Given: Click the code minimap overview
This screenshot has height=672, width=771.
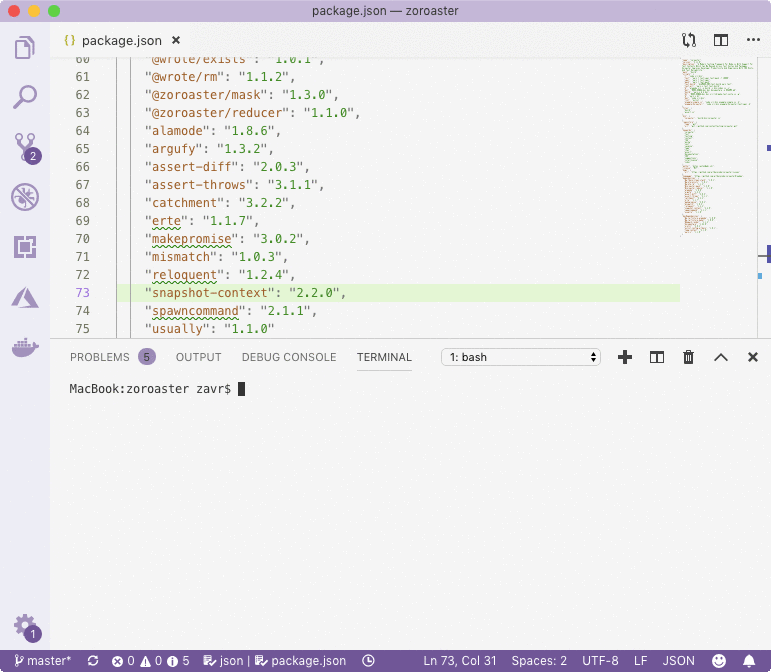Looking at the screenshot, I should click(x=718, y=147).
